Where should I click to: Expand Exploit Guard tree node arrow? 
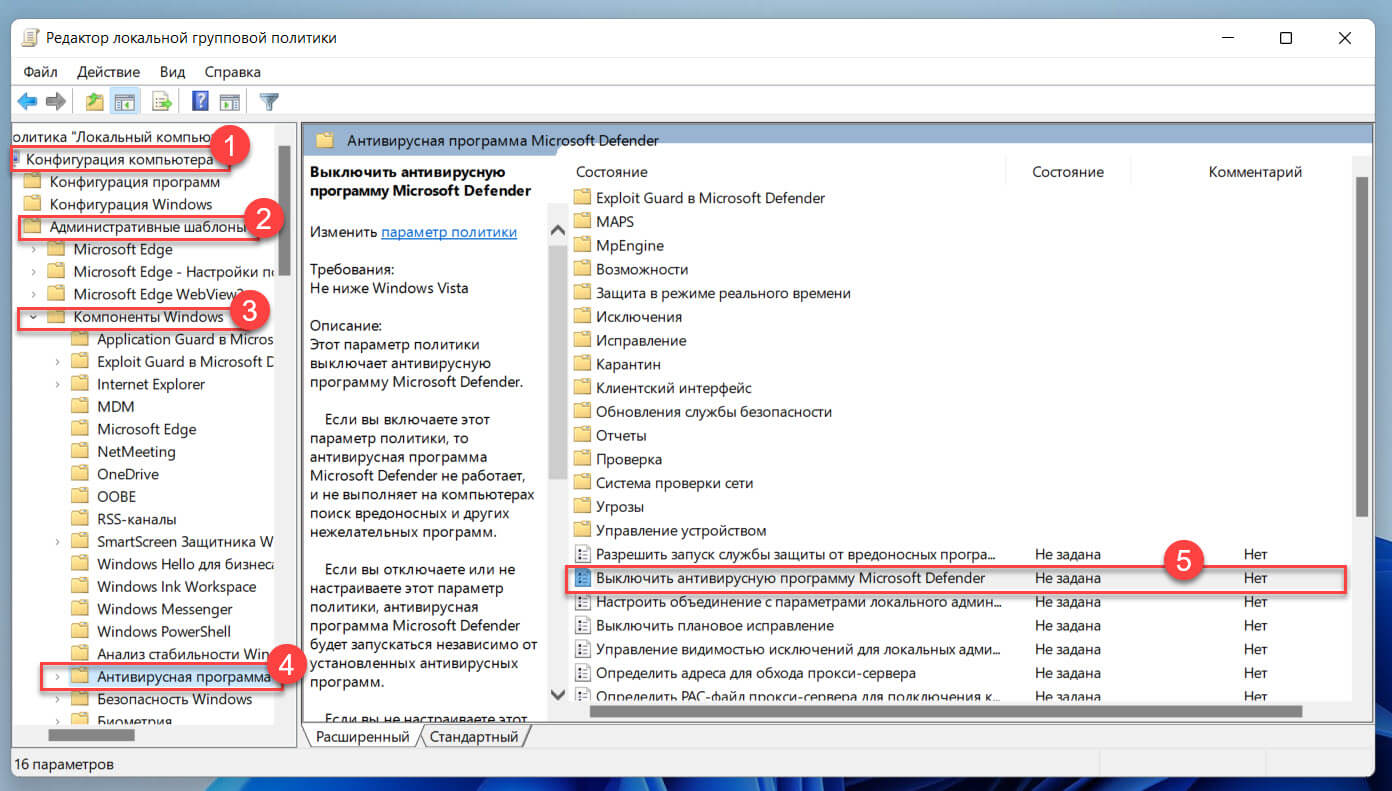[57, 361]
